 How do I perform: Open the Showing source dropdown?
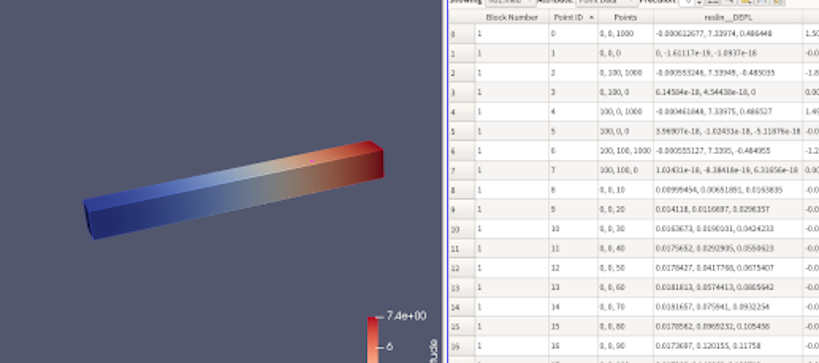509,2
